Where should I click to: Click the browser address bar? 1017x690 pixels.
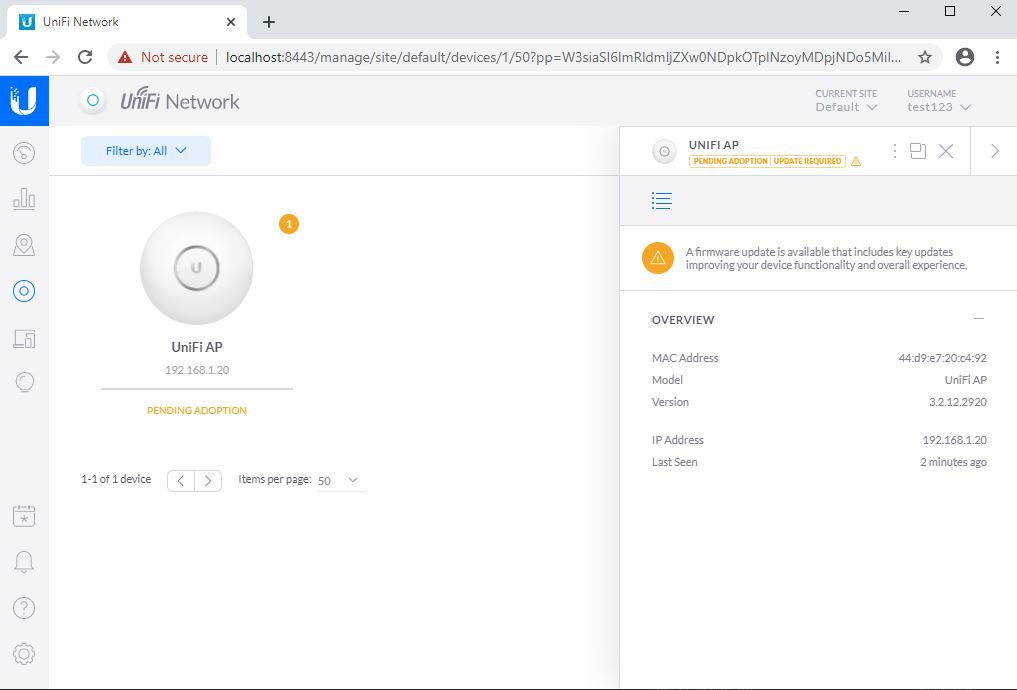(563, 57)
